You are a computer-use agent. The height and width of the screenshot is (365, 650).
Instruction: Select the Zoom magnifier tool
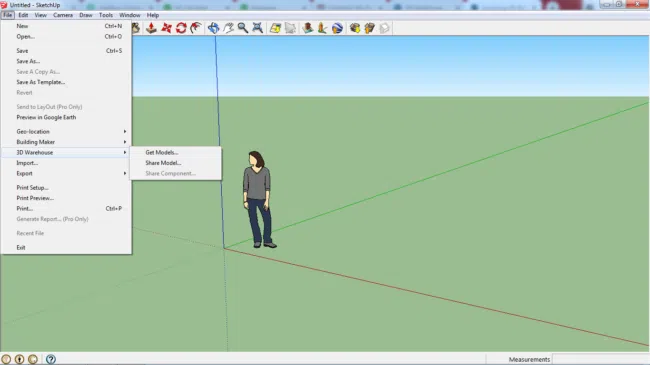243,28
